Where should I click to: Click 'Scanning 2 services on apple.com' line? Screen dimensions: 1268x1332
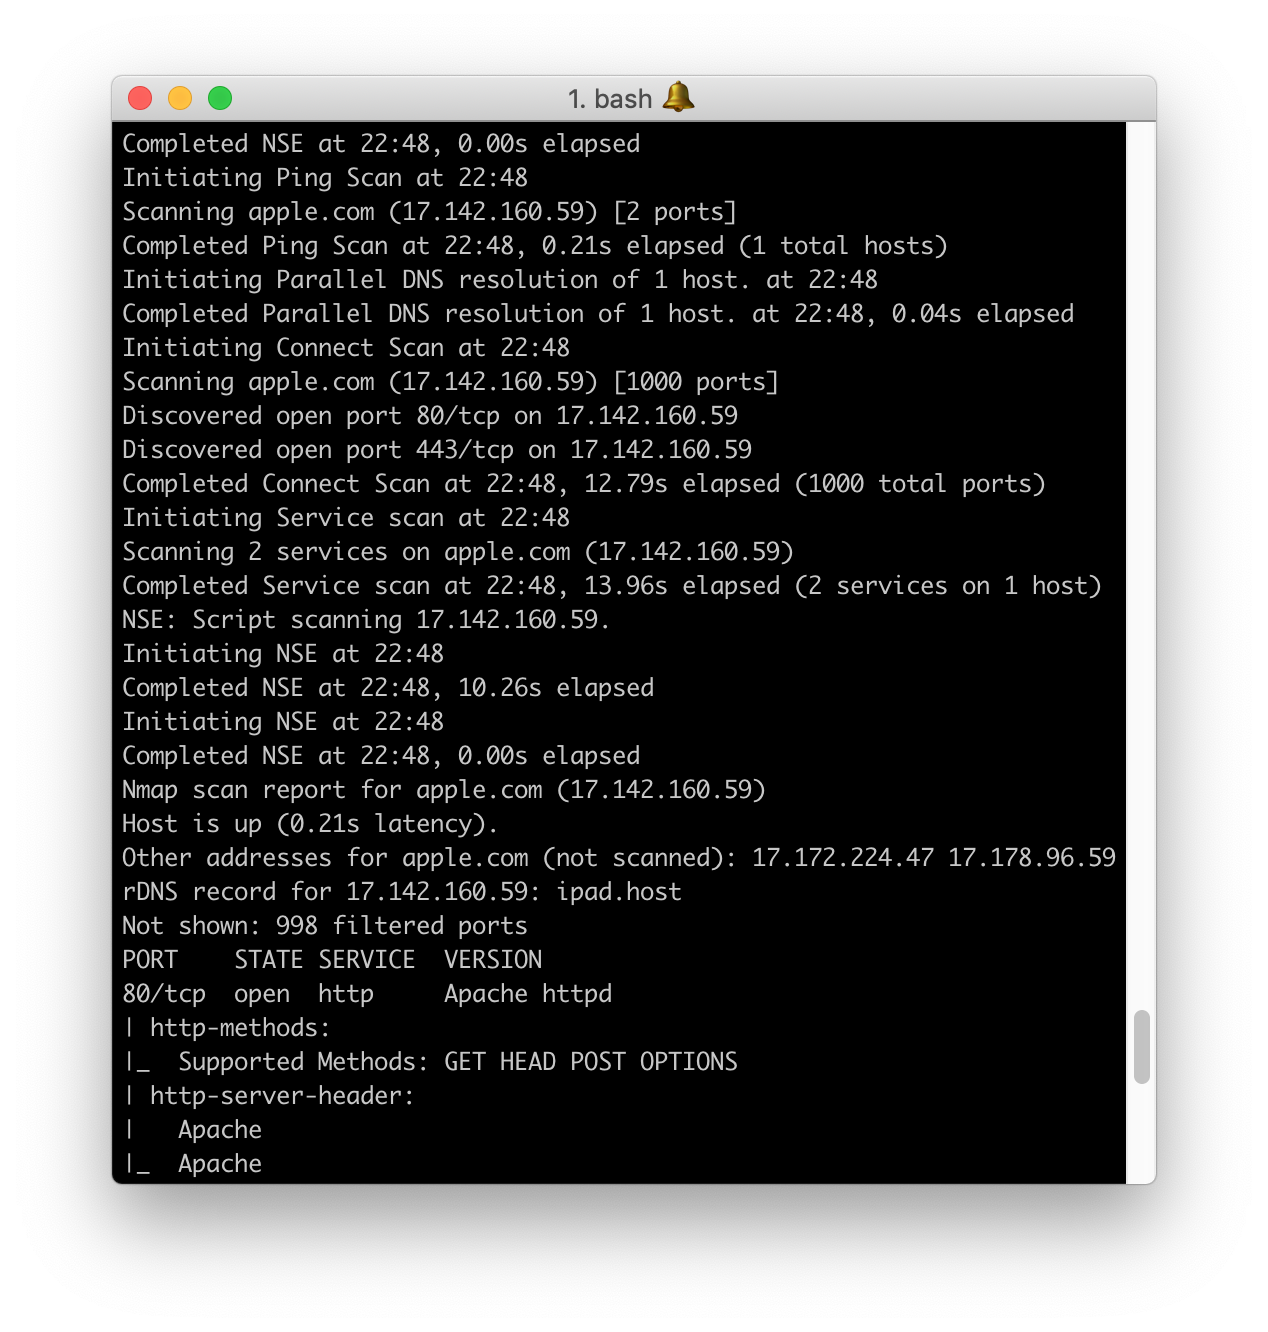[x=458, y=552]
